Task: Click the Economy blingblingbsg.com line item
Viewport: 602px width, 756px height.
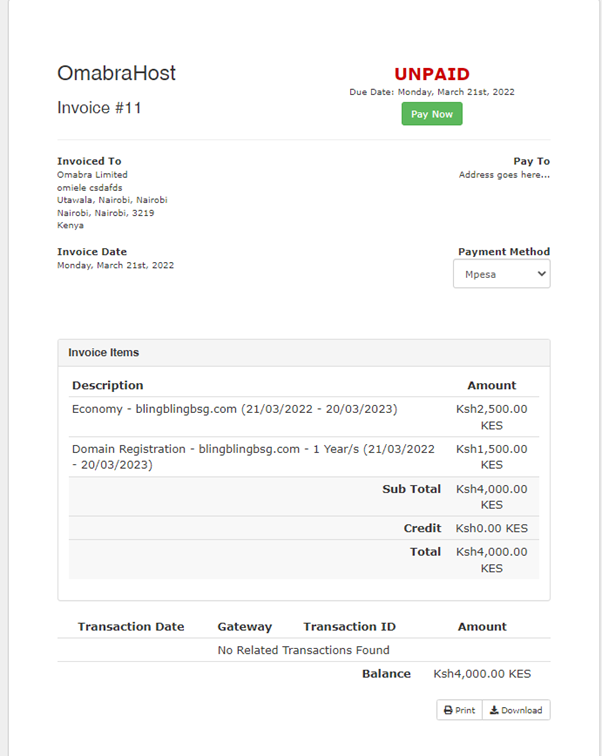Action: (x=234, y=409)
